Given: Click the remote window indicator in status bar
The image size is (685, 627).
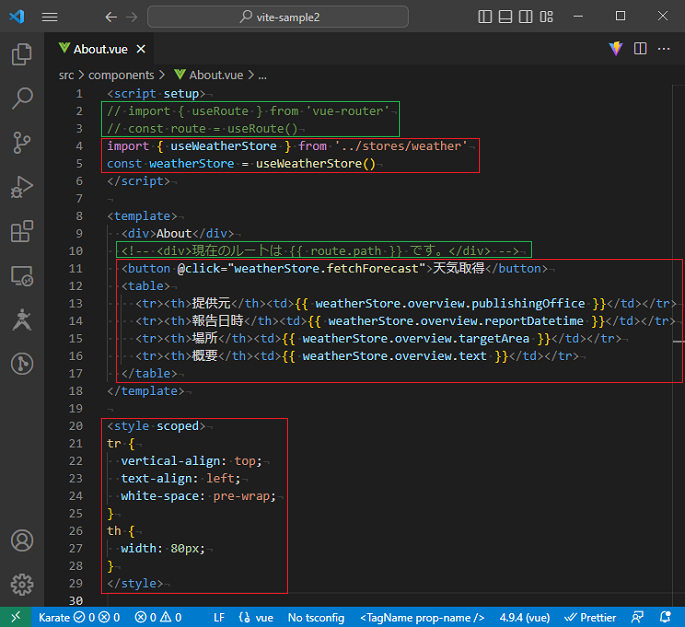Looking at the screenshot, I should (16, 617).
